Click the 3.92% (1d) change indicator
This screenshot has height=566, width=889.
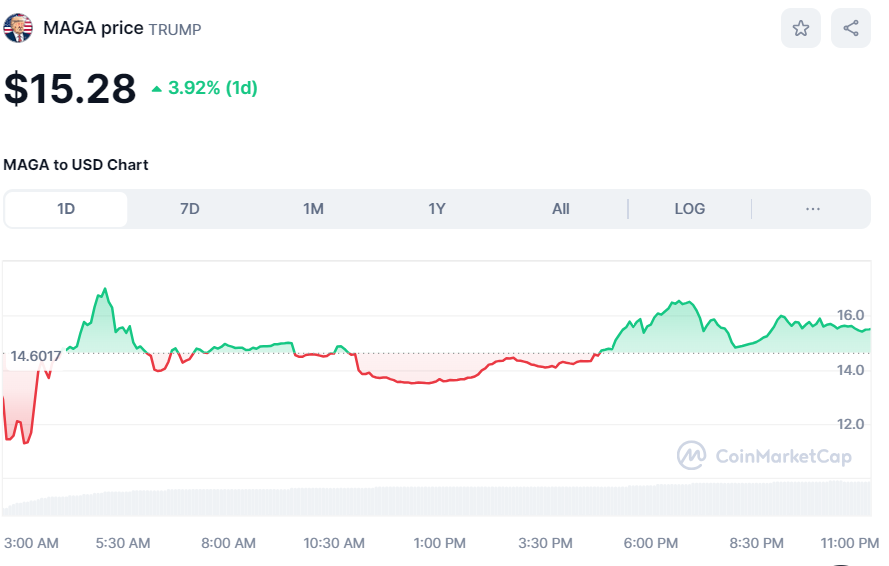point(205,88)
